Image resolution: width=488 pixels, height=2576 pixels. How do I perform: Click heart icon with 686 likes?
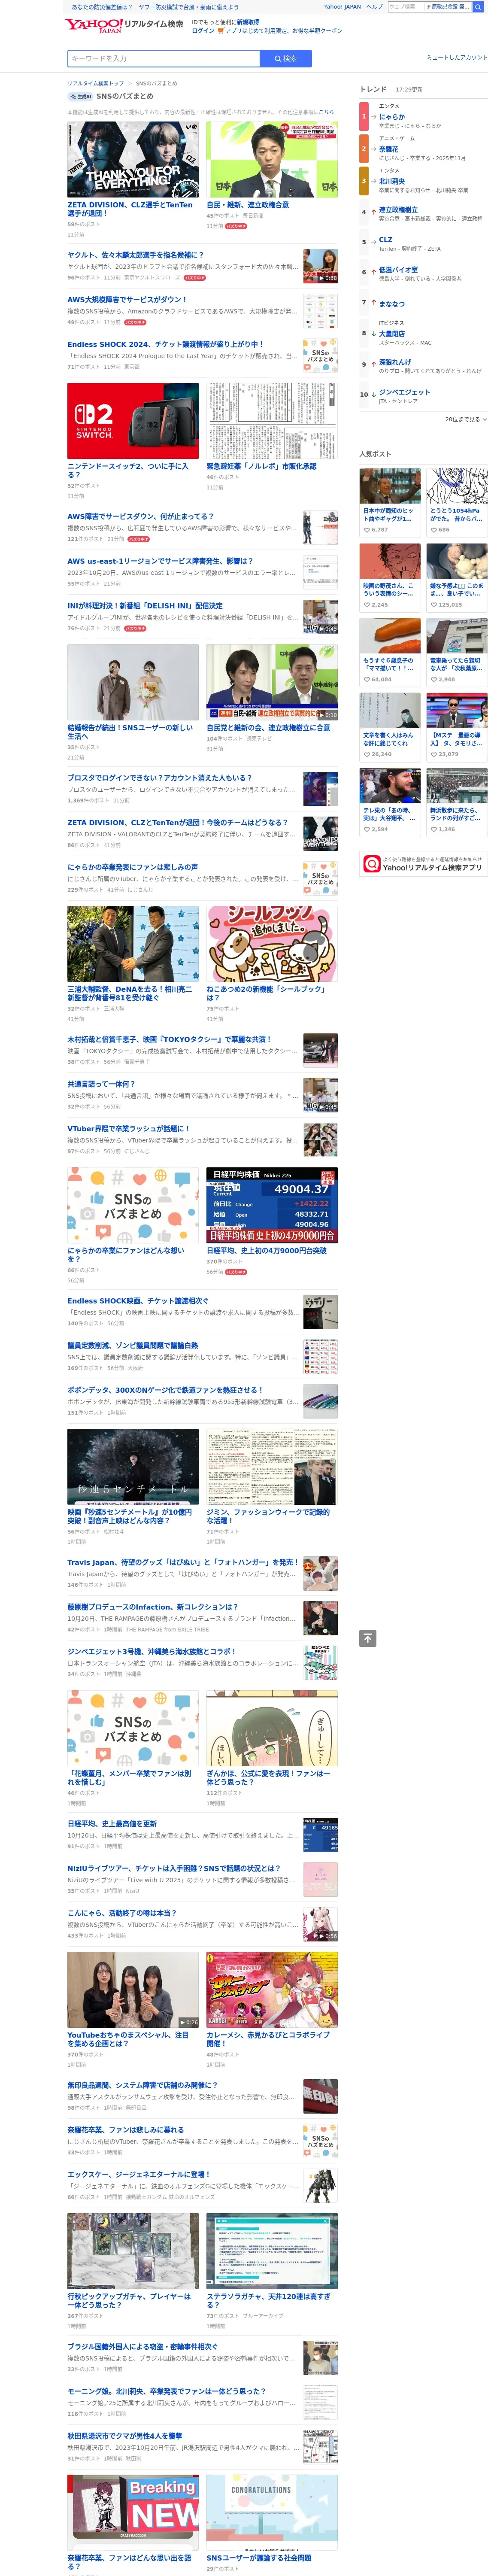pyautogui.click(x=434, y=529)
